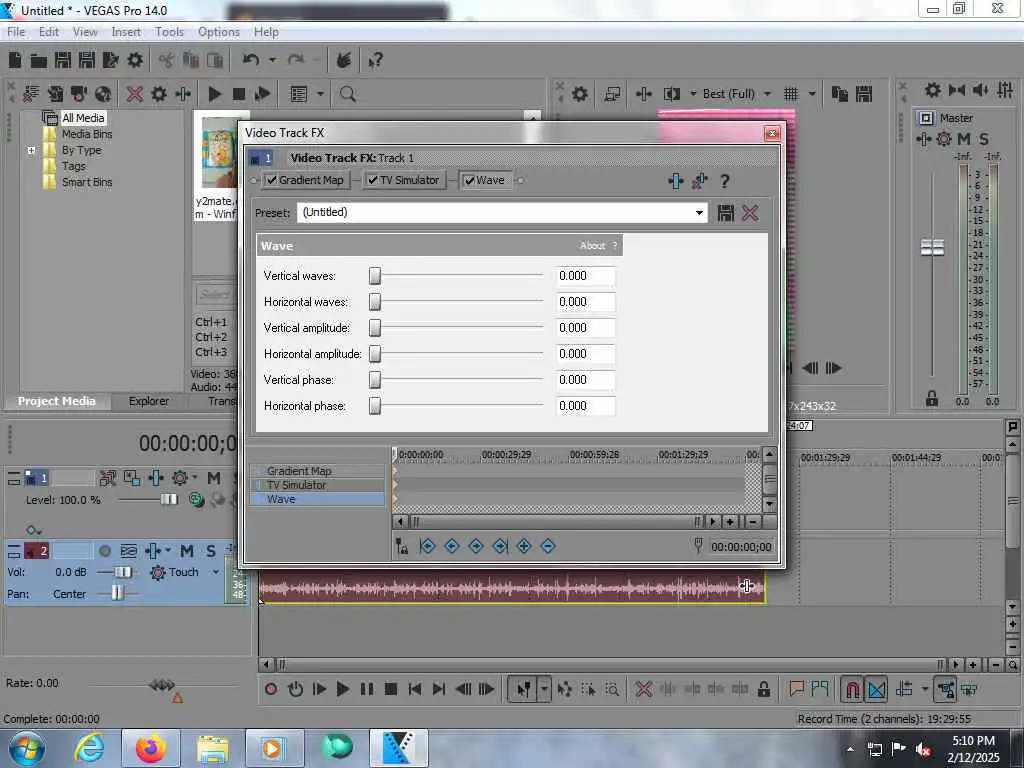Toggle the Enable Snapping magnet icon
This screenshot has height=768, width=1024.
click(852, 689)
